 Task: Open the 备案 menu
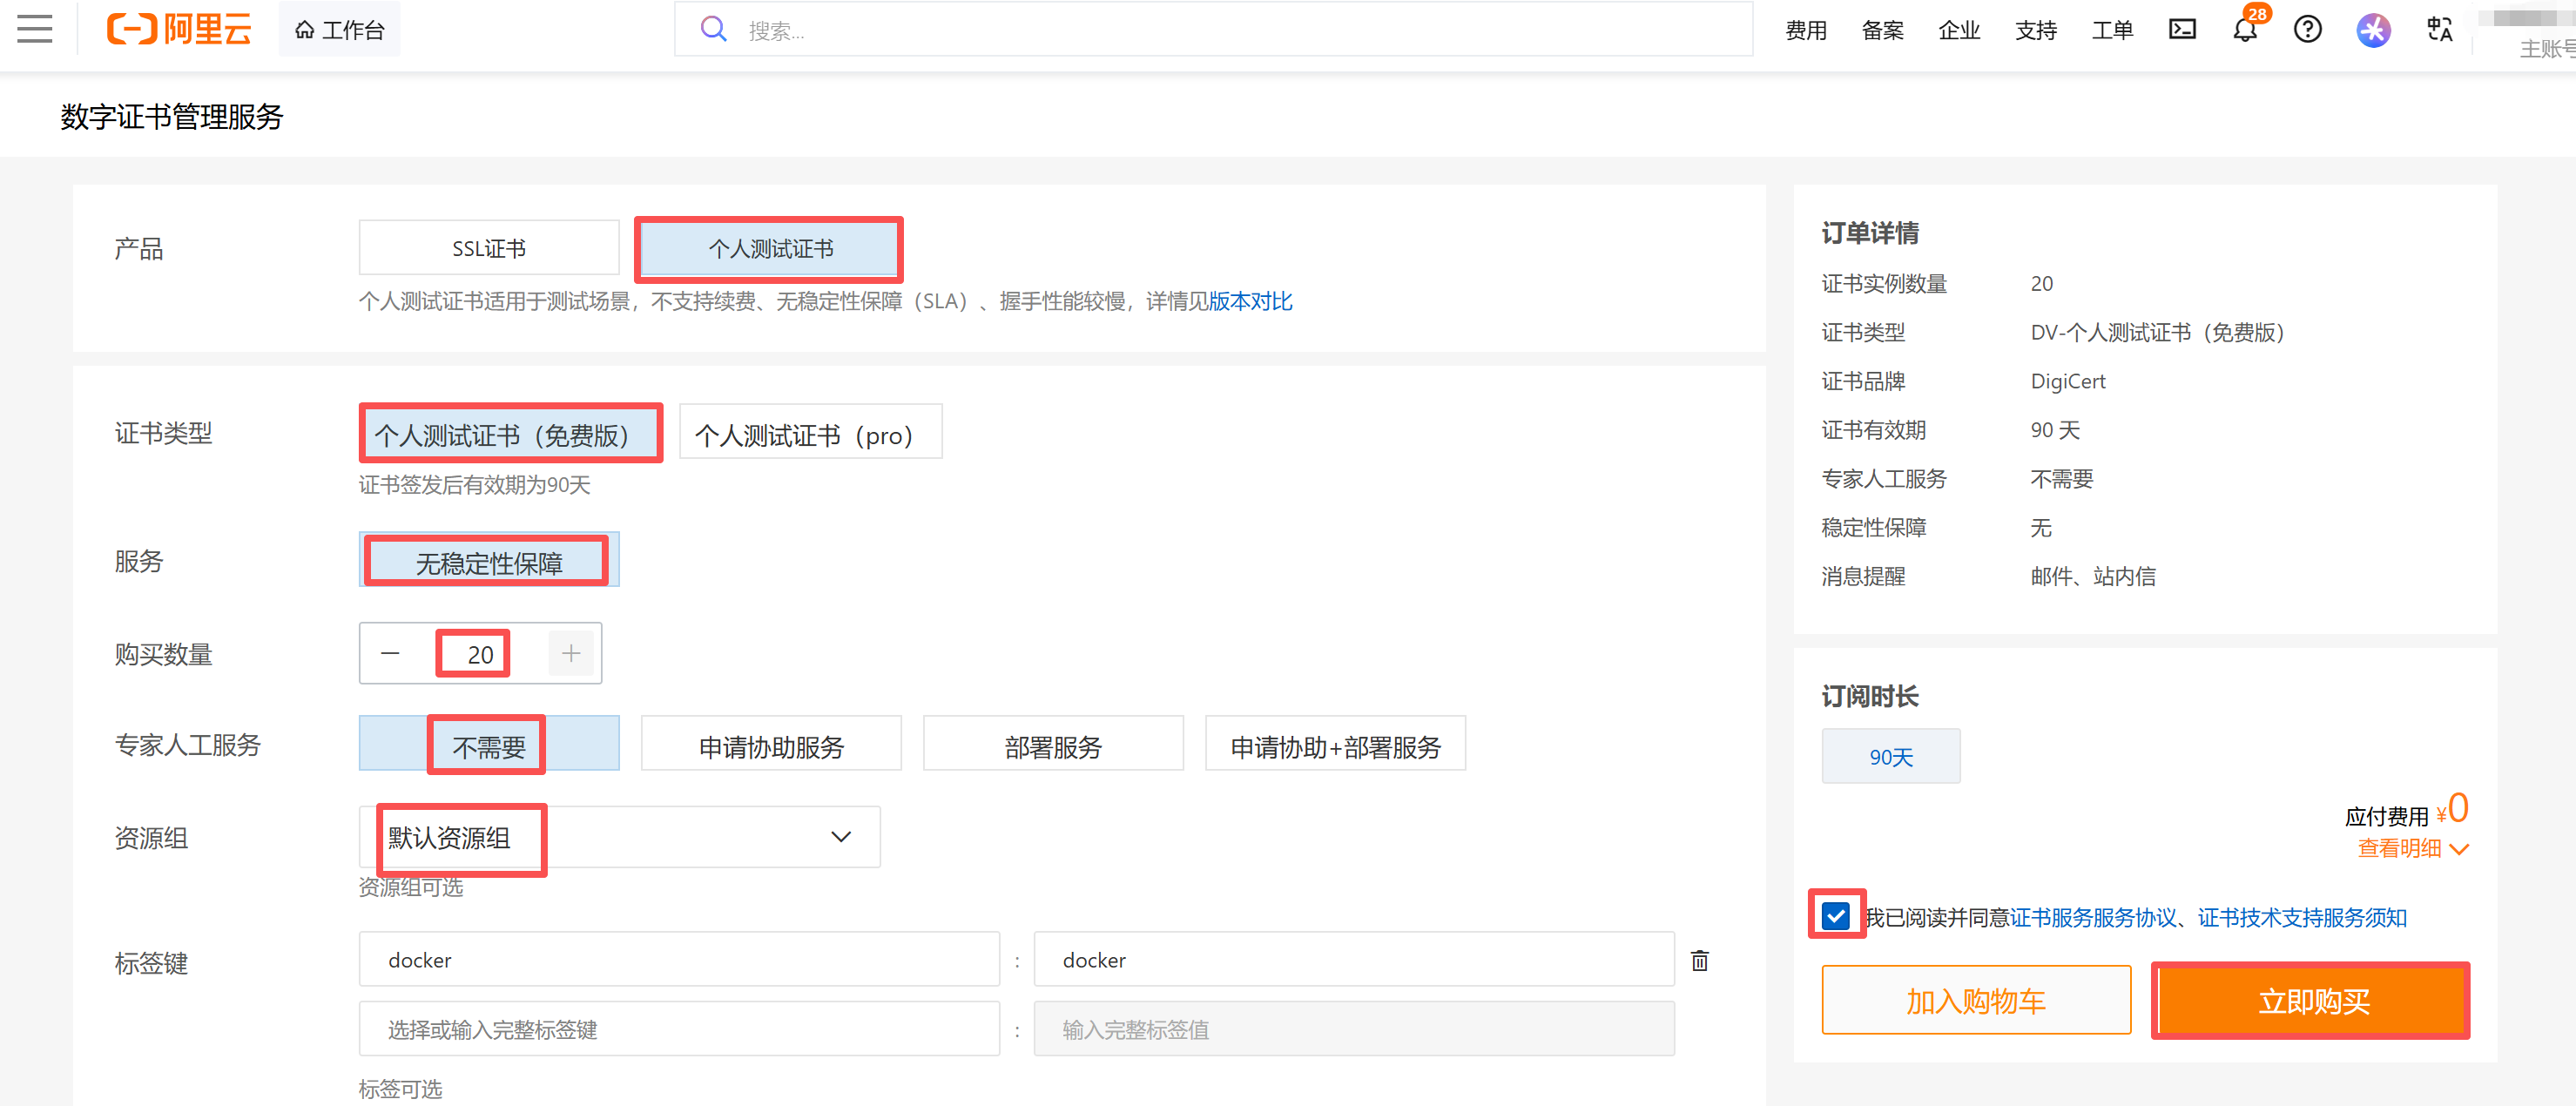point(1883,30)
